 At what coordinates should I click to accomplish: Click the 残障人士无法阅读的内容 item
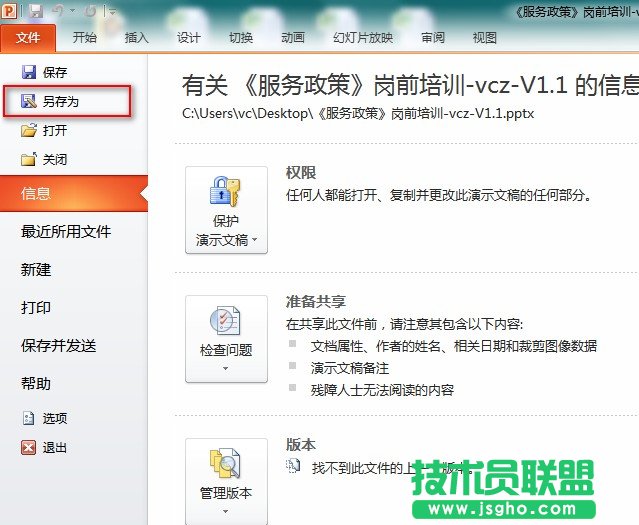382,390
